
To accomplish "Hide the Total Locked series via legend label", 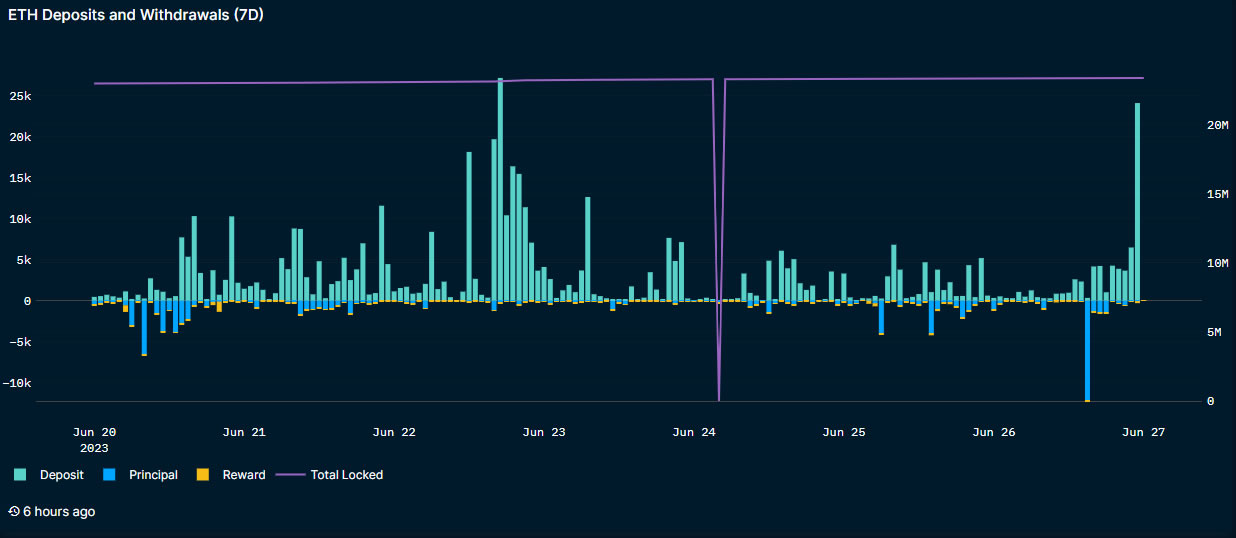I will 346,475.
